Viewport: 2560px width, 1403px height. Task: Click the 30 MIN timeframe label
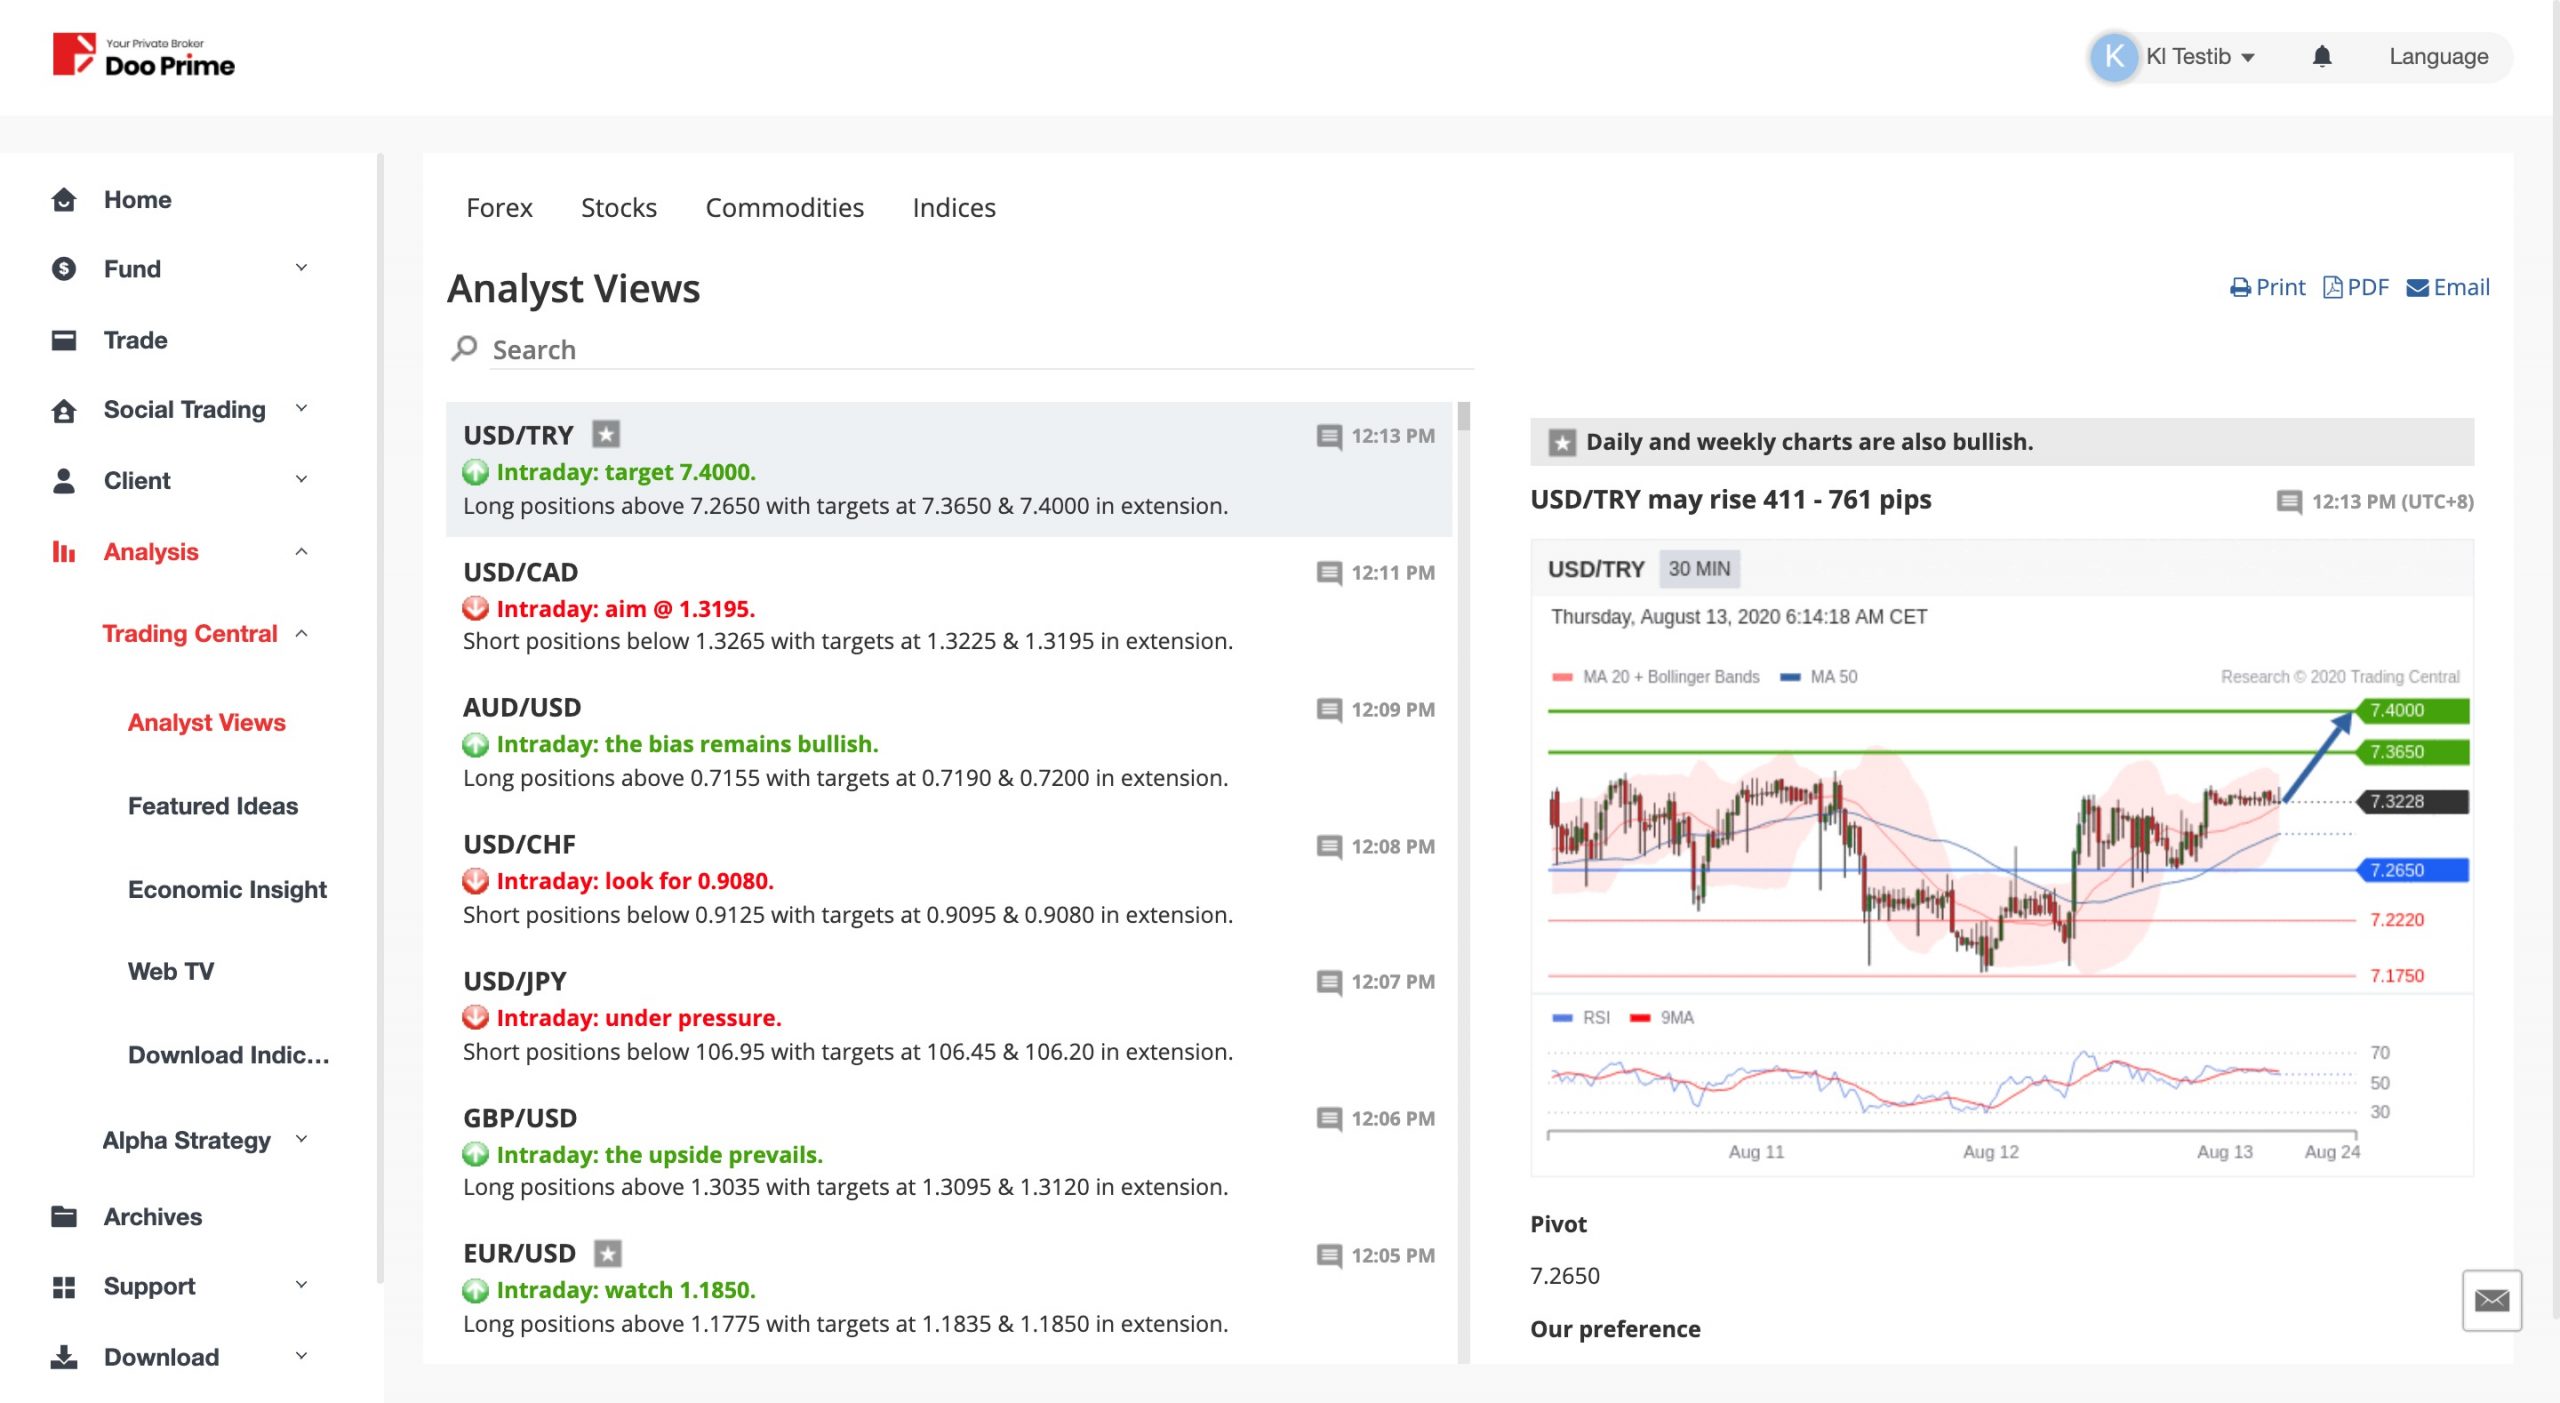1699,569
